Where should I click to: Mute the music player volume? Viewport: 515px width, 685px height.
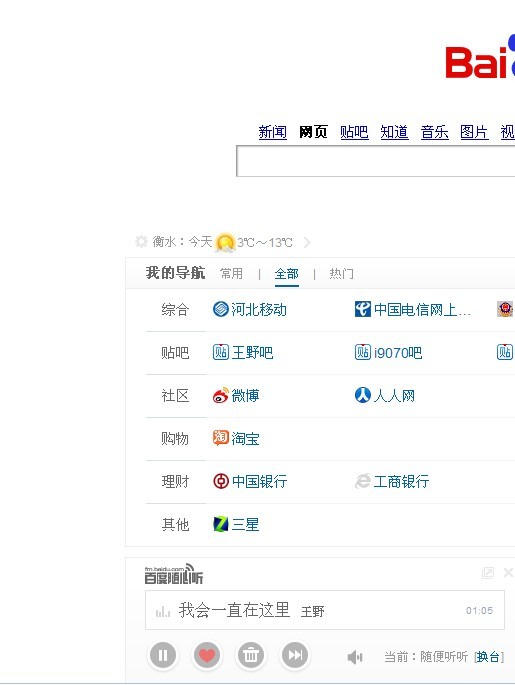click(355, 657)
